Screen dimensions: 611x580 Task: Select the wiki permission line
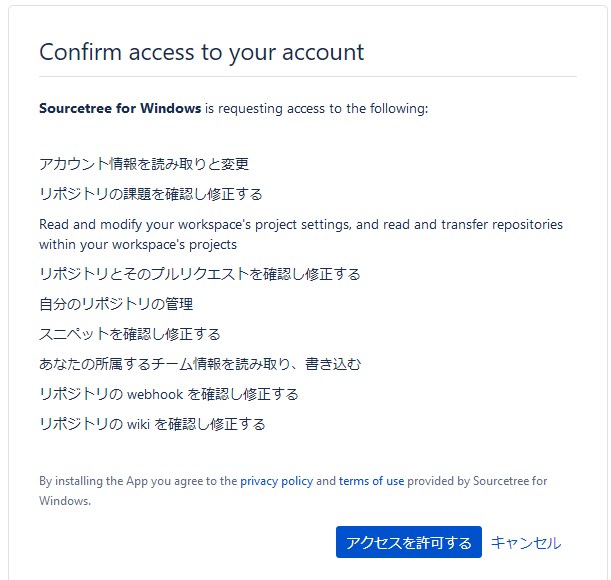pyautogui.click(x=152, y=424)
